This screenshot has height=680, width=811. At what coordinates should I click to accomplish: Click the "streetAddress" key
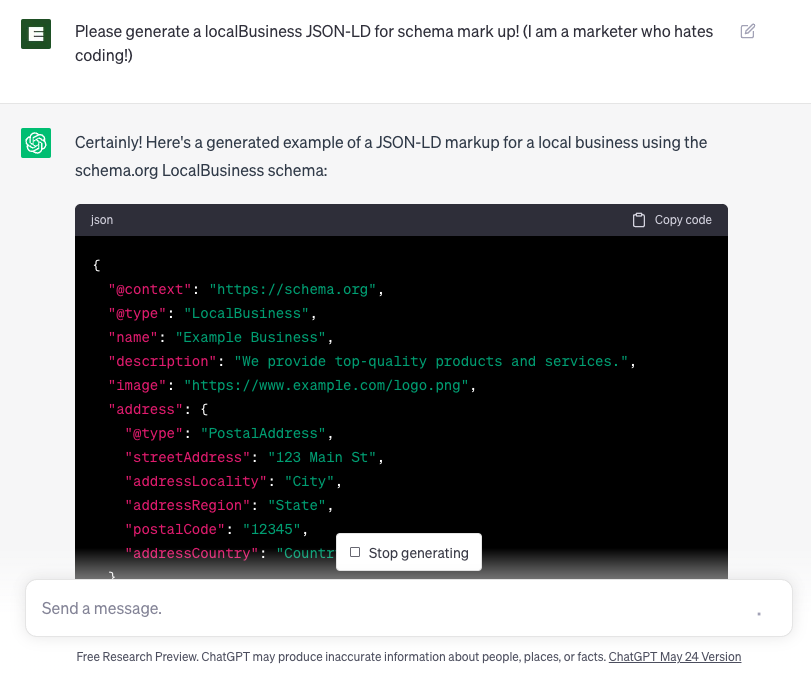188,458
